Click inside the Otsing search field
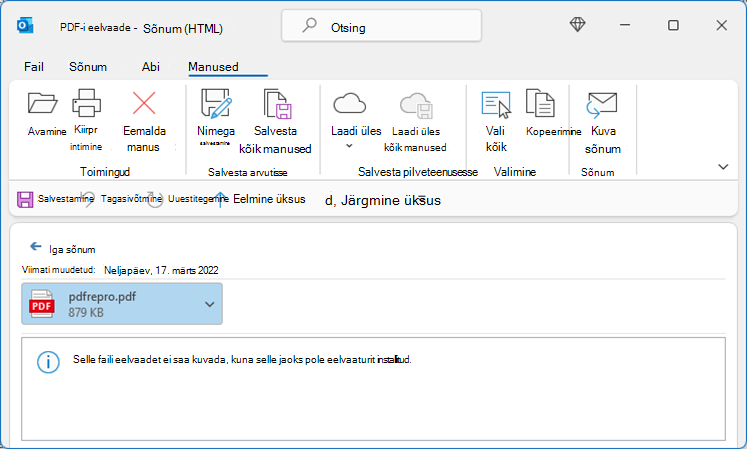The image size is (747, 449). pyautogui.click(x=382, y=26)
